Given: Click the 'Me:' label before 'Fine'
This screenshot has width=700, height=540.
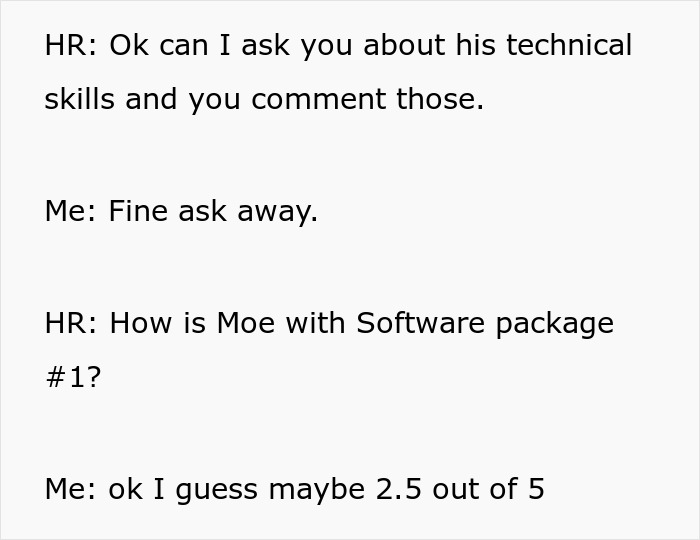Looking at the screenshot, I should (71, 211).
